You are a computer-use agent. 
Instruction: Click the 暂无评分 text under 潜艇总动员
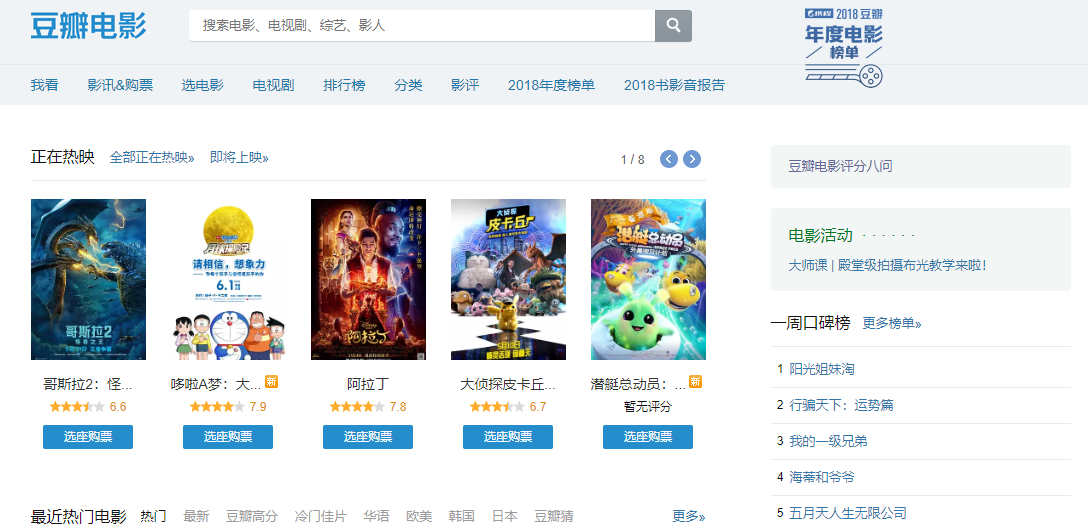(x=648, y=407)
